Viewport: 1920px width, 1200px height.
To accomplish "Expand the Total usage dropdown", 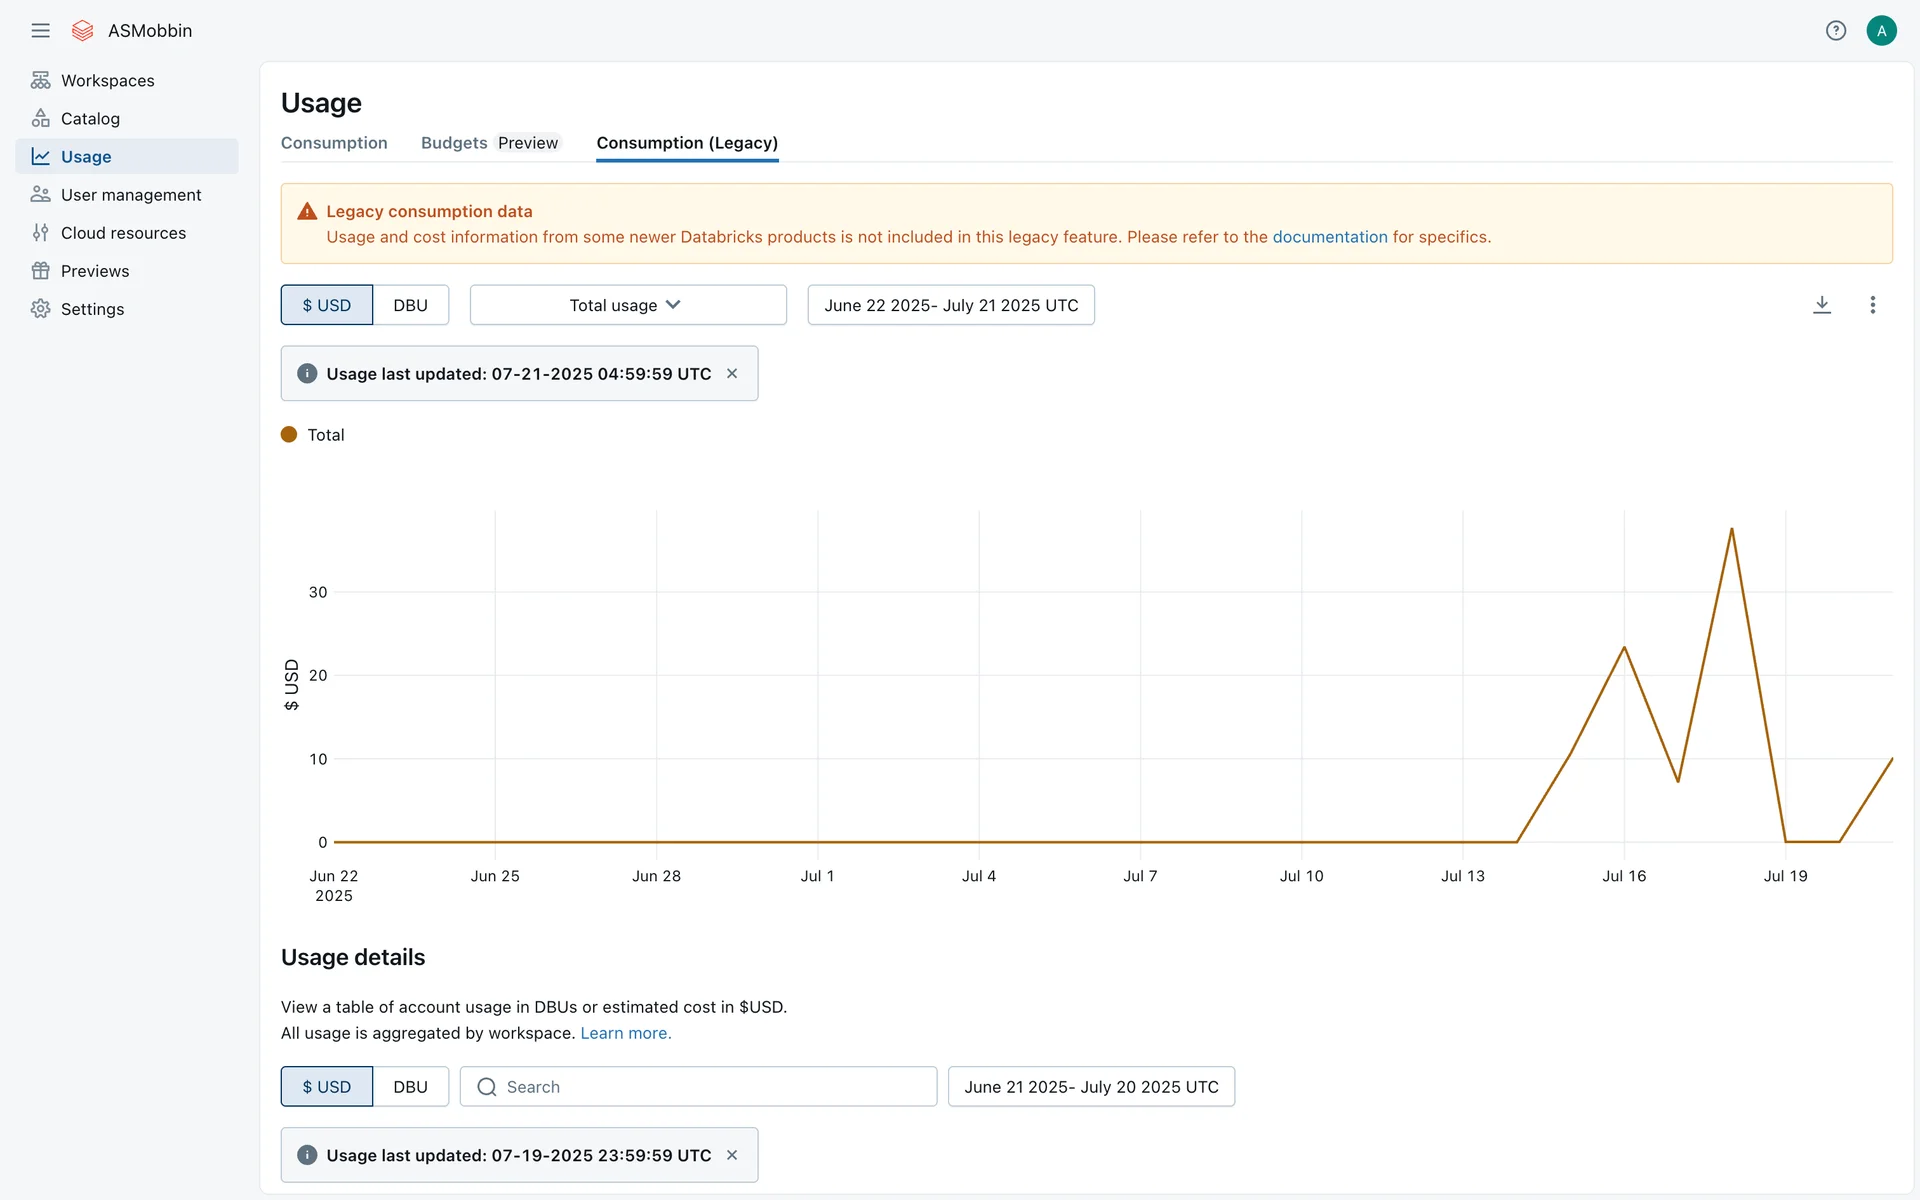I will point(627,305).
